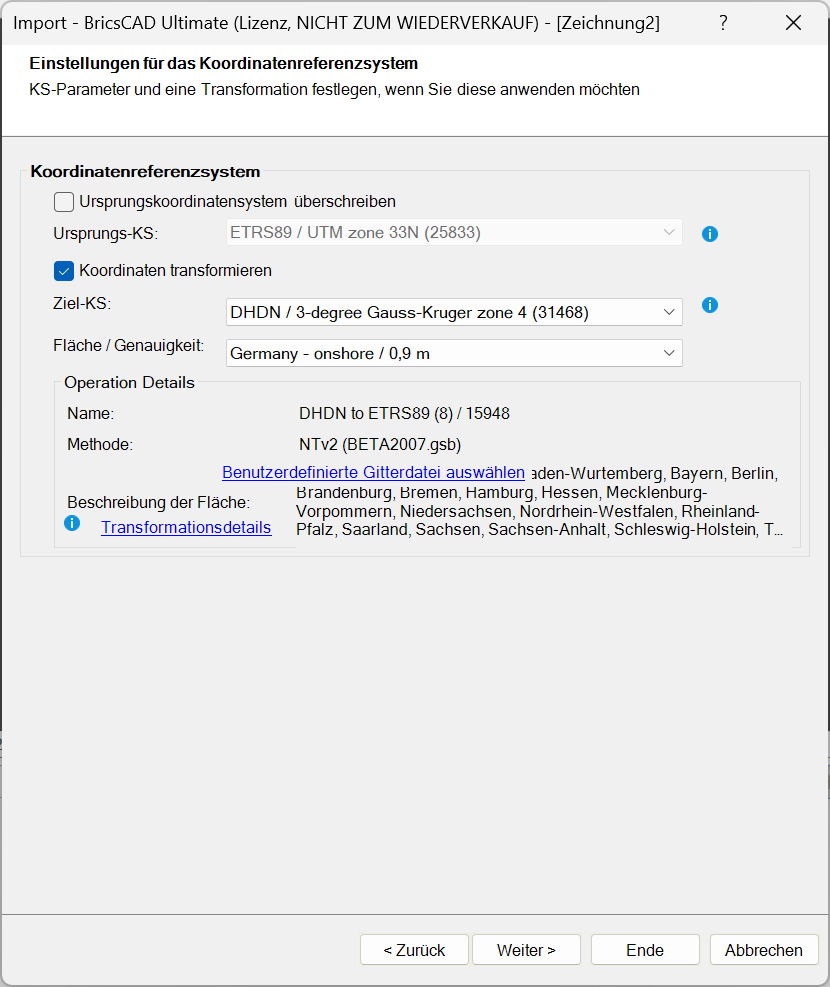Screen dimensions: 830x987
Task: Click the info icon beside the Ziel-KS dropdown
Action: (x=710, y=305)
